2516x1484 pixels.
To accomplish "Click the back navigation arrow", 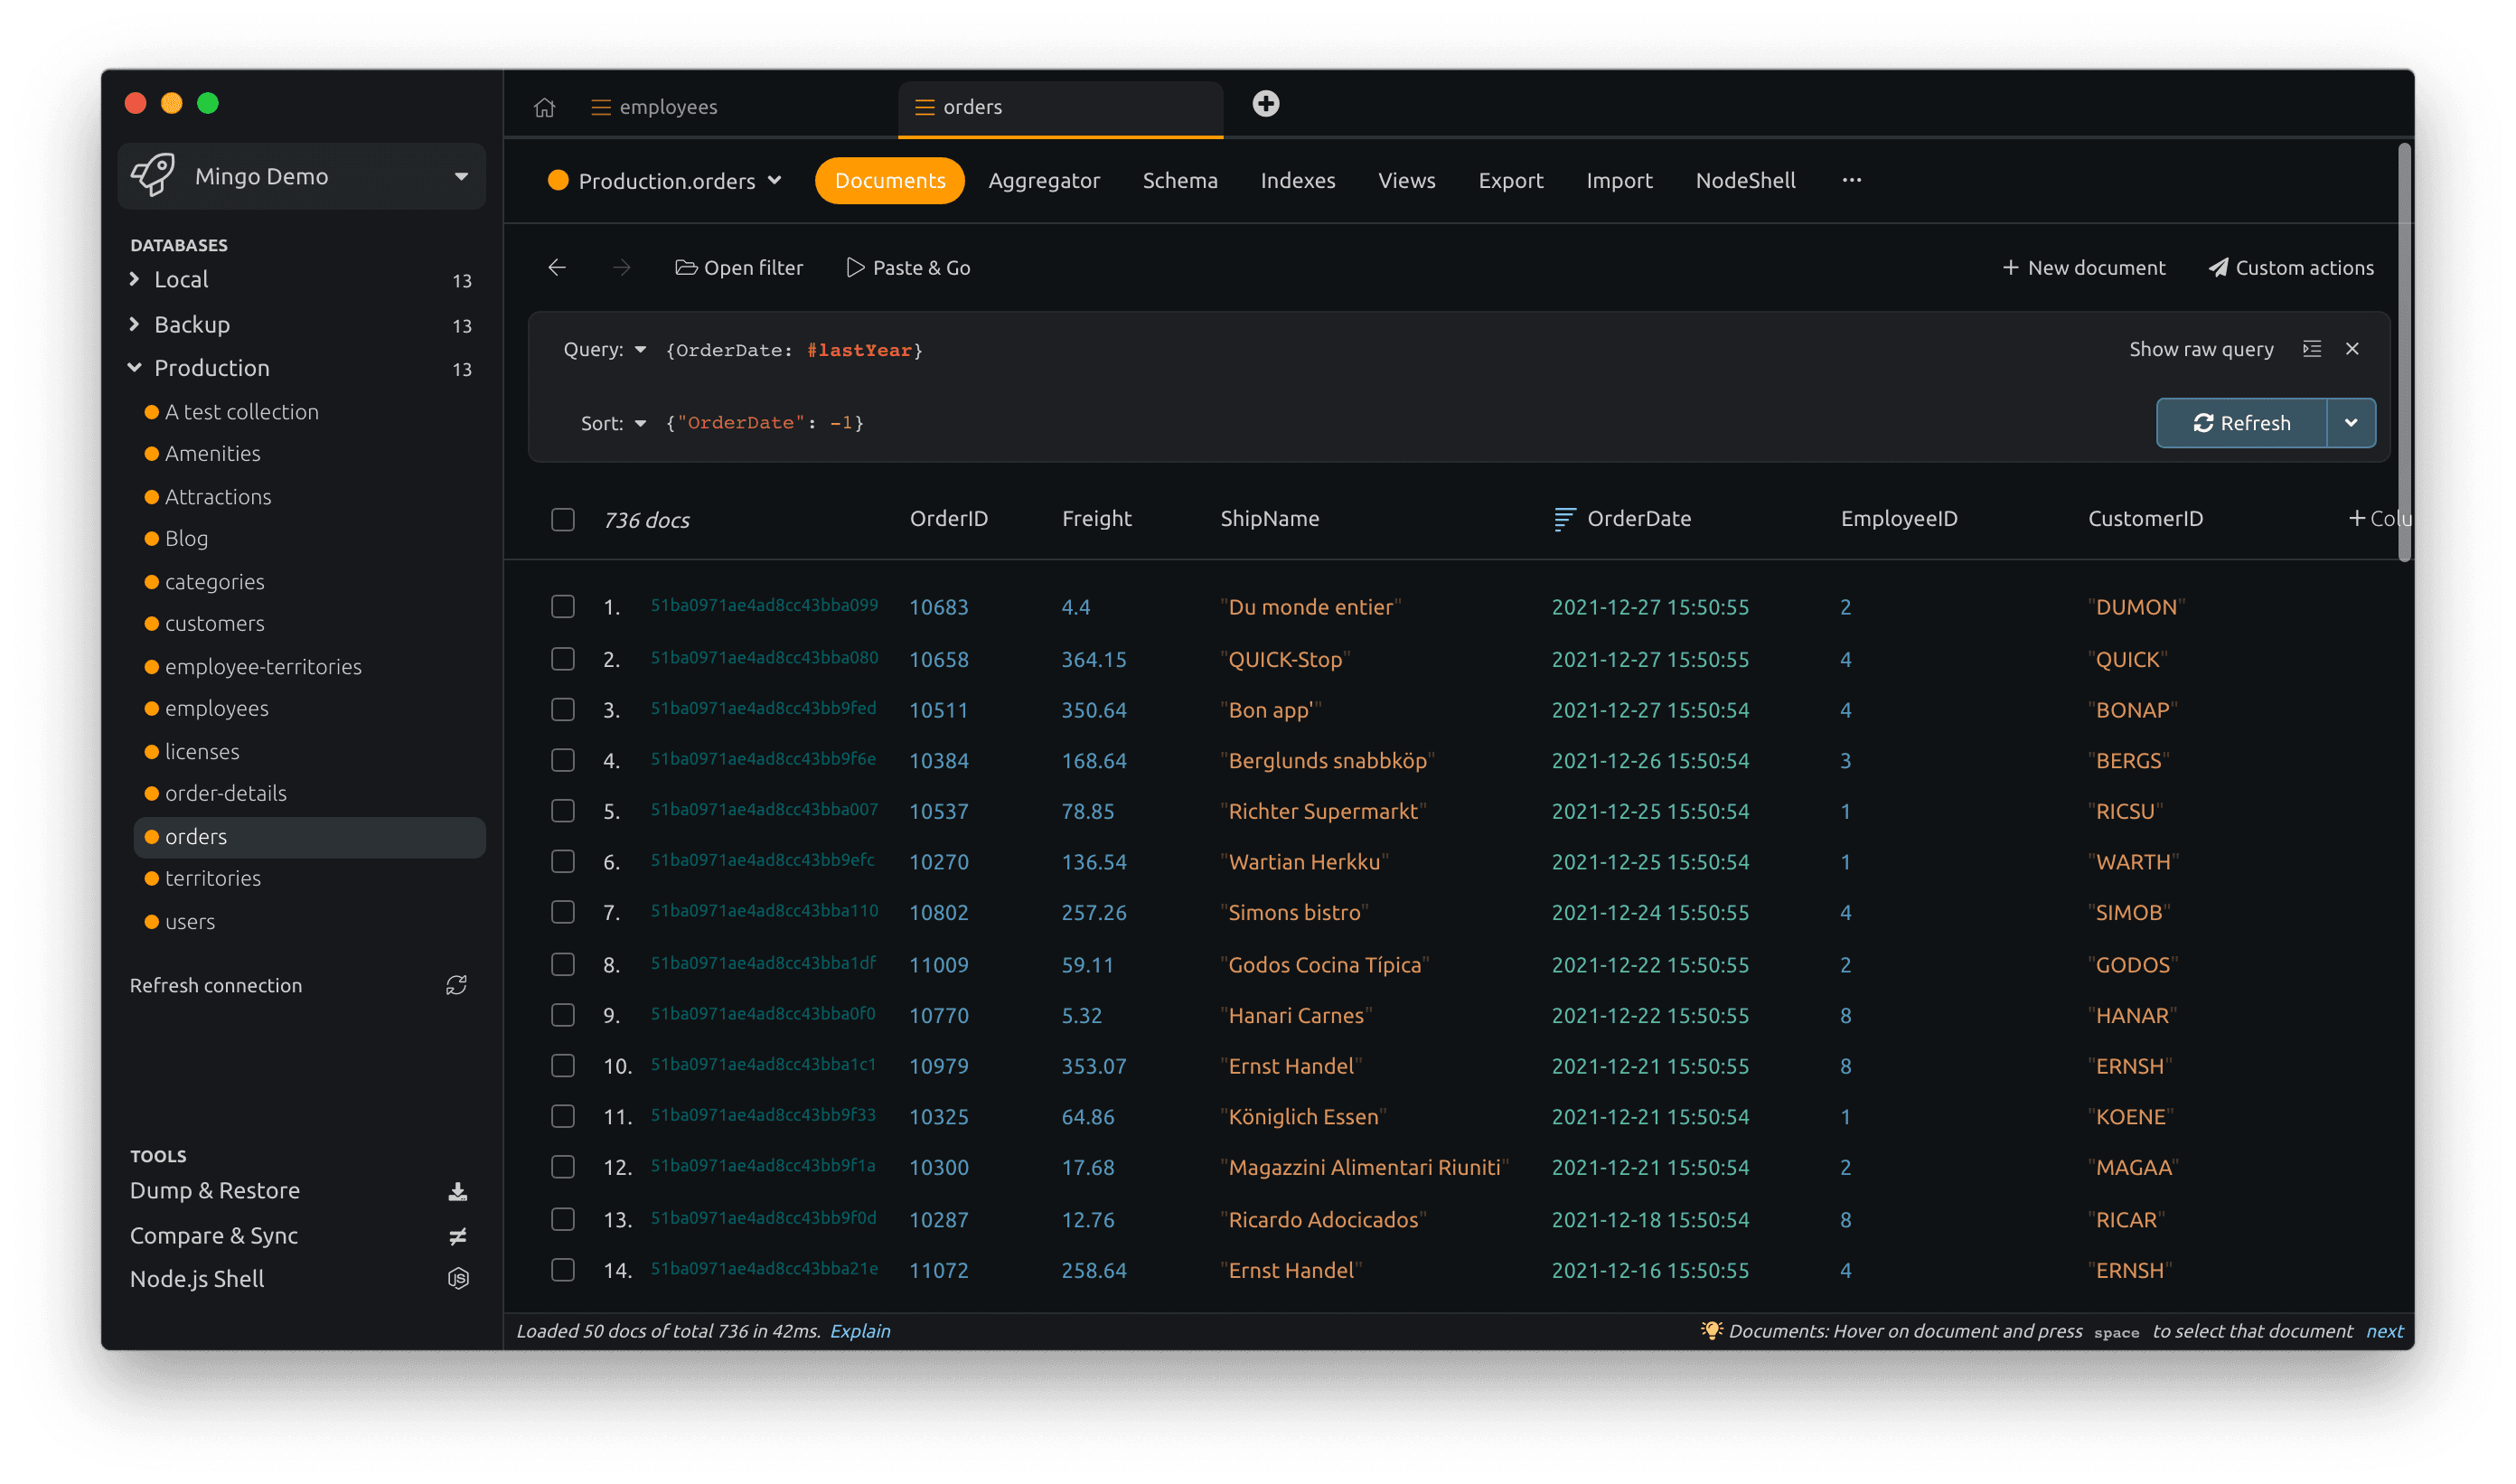I will [x=557, y=267].
